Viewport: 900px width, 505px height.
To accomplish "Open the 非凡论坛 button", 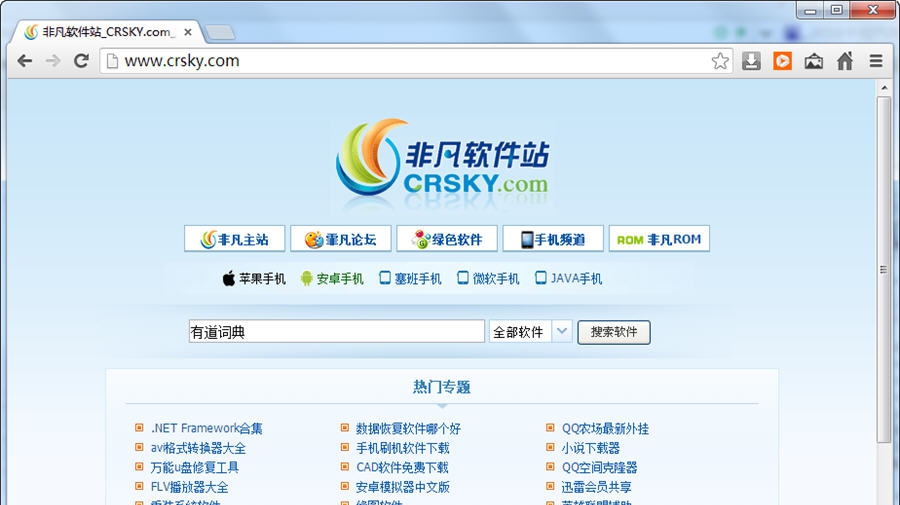I will (340, 239).
